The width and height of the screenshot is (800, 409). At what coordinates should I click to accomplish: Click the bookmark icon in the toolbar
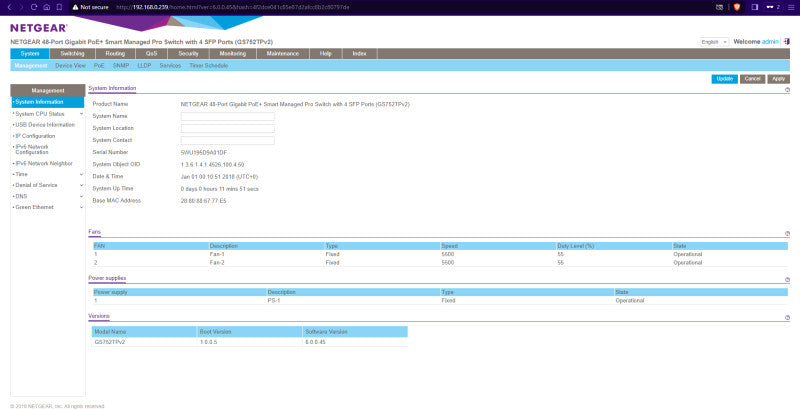59,7
